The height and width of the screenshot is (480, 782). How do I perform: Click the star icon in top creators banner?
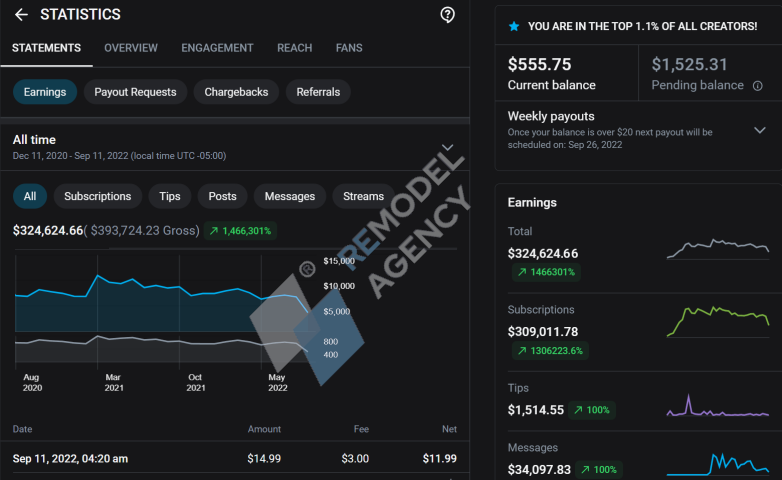coord(514,26)
